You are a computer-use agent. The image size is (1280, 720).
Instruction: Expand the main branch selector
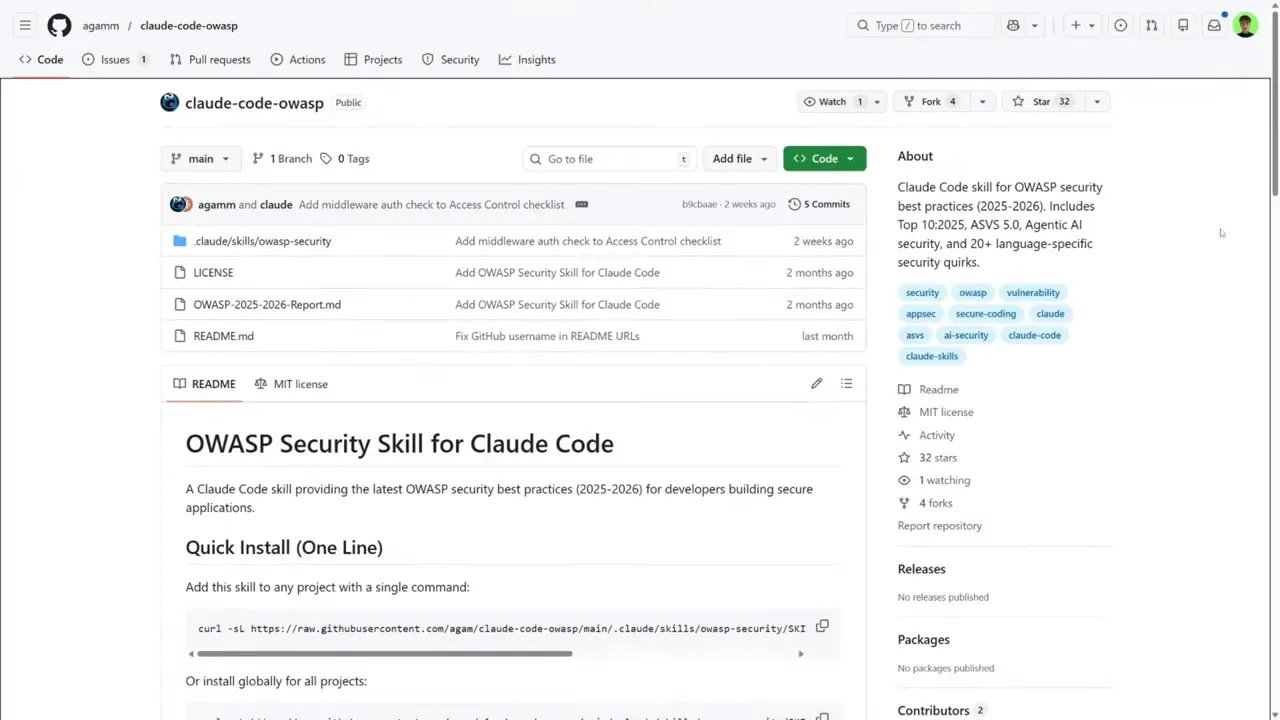pos(200,158)
